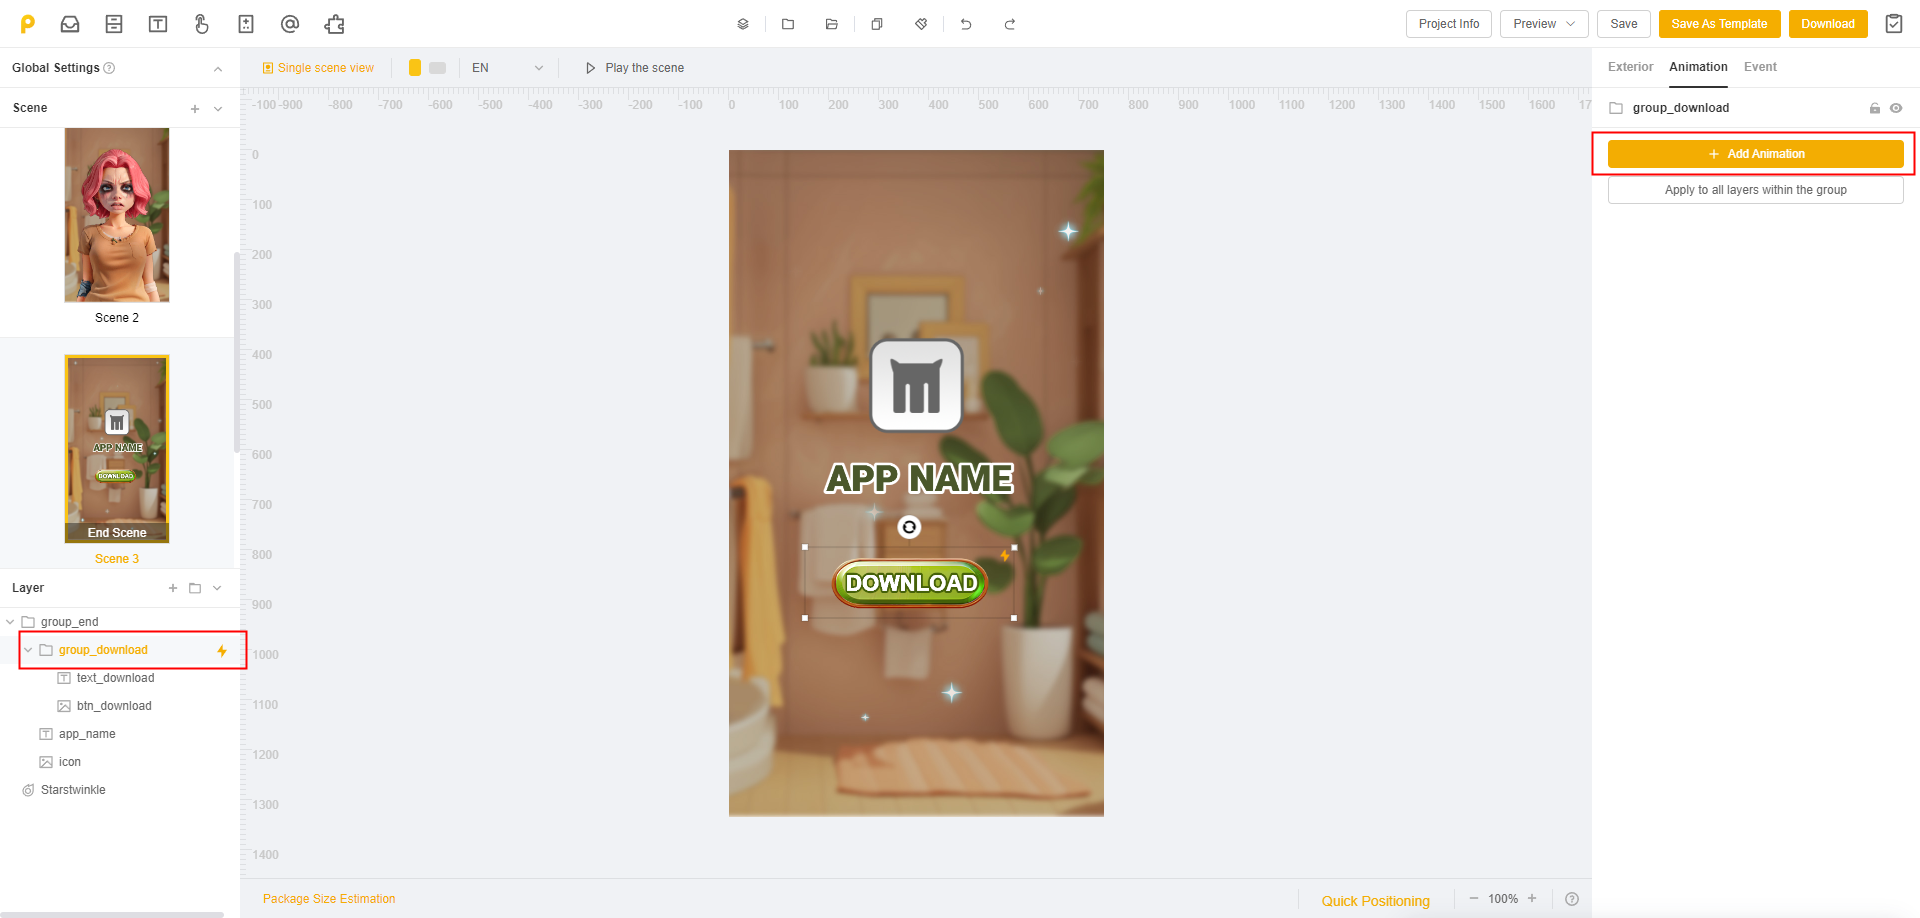Click the Global Settings help question icon
This screenshot has width=1920, height=918.
[110, 68]
